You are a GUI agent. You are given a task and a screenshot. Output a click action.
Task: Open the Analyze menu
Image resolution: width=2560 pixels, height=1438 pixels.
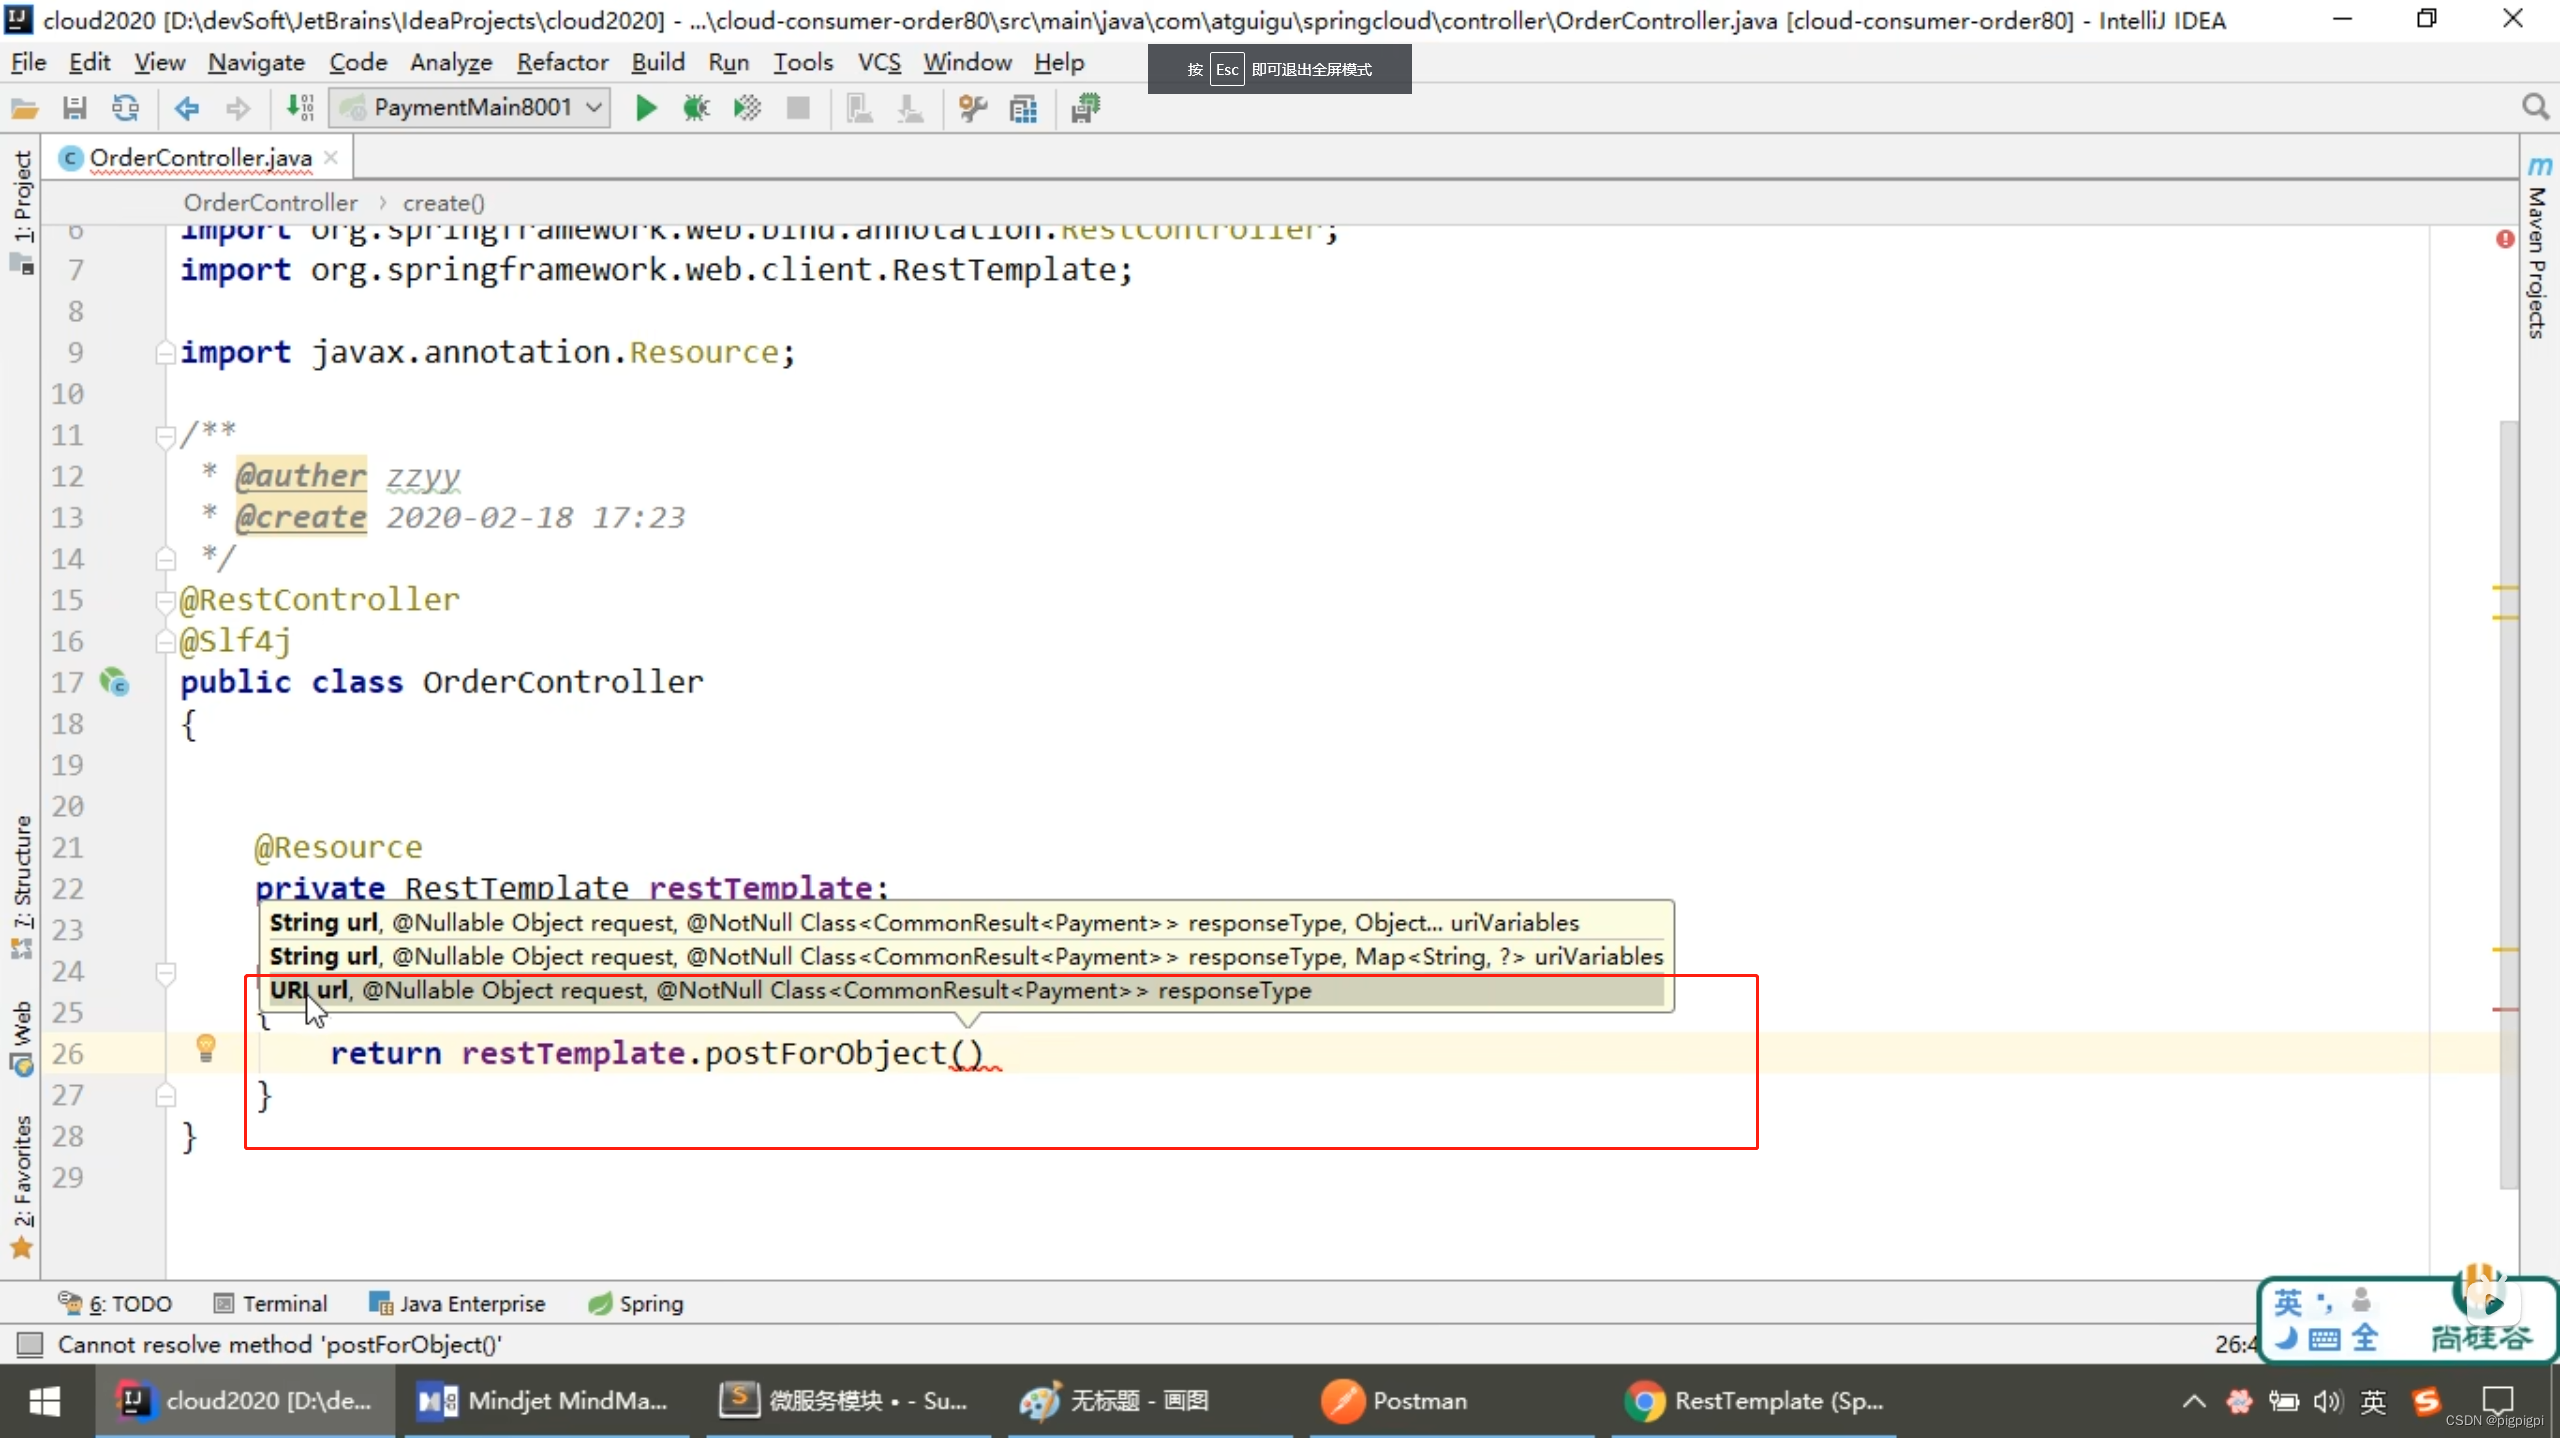tap(451, 62)
